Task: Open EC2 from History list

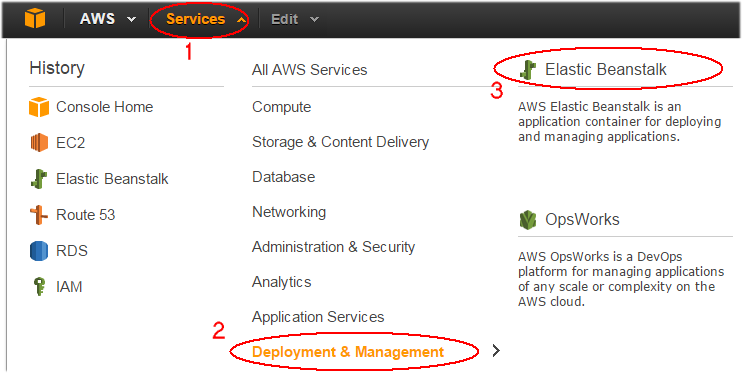Action: [71, 143]
